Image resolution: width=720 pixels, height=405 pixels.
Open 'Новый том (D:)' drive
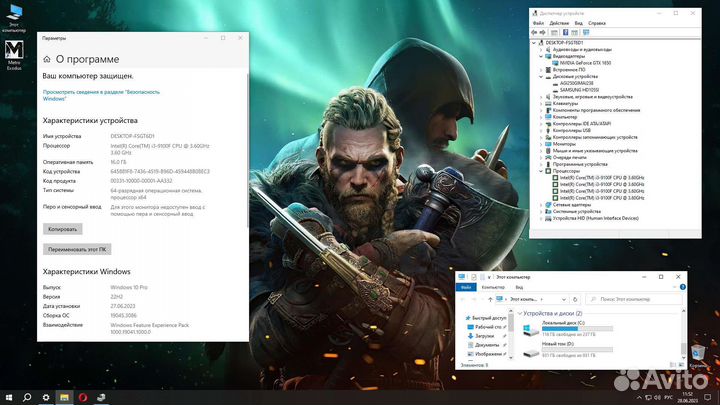(568, 350)
